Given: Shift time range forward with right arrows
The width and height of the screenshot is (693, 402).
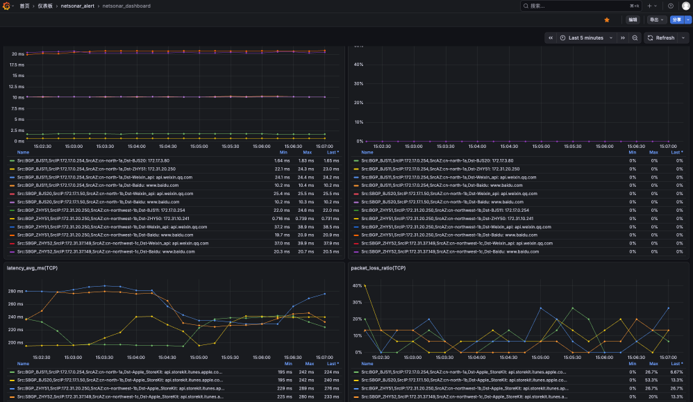Looking at the screenshot, I should pyautogui.click(x=623, y=38).
